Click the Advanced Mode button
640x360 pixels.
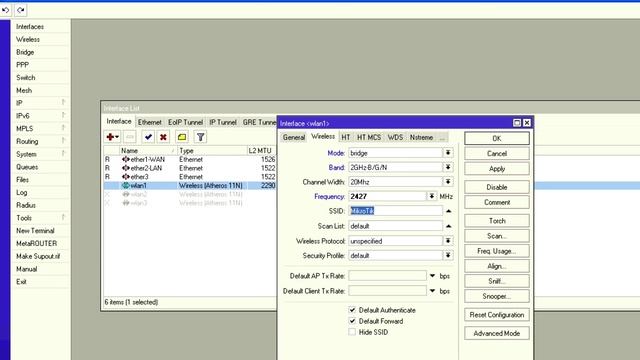(x=497, y=333)
